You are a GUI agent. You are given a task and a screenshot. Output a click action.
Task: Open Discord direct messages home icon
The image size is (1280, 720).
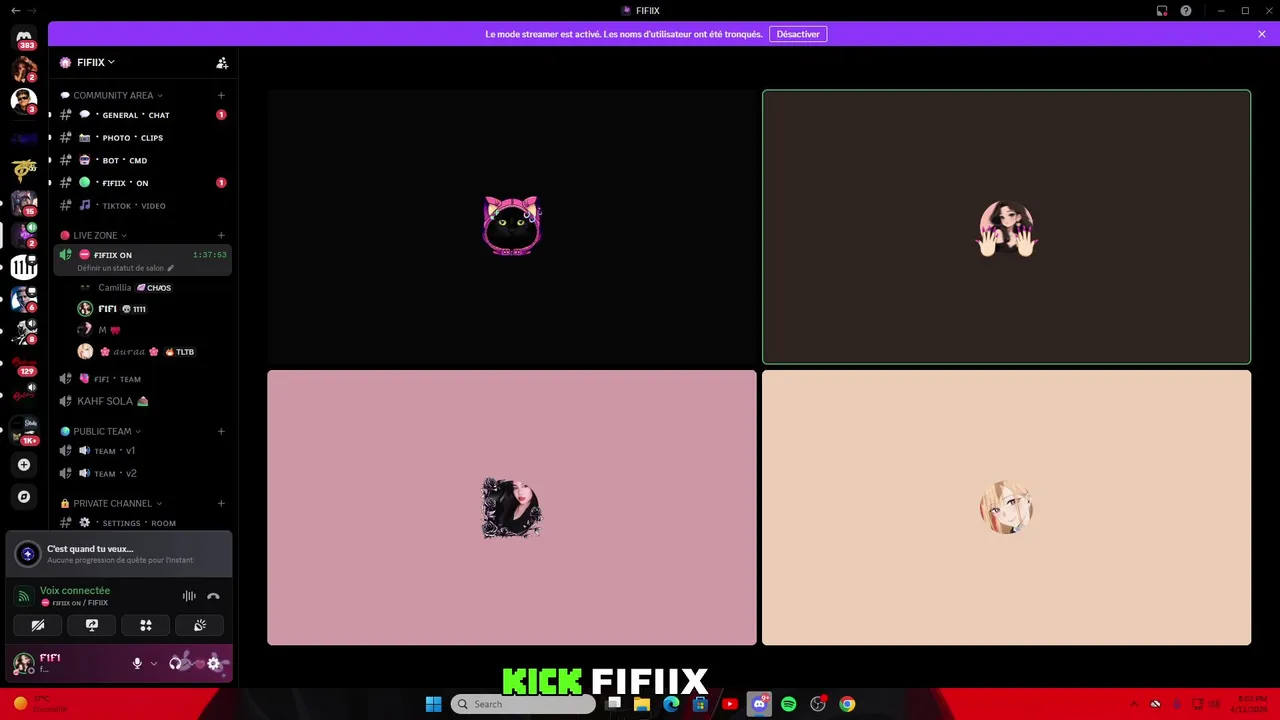point(24,37)
